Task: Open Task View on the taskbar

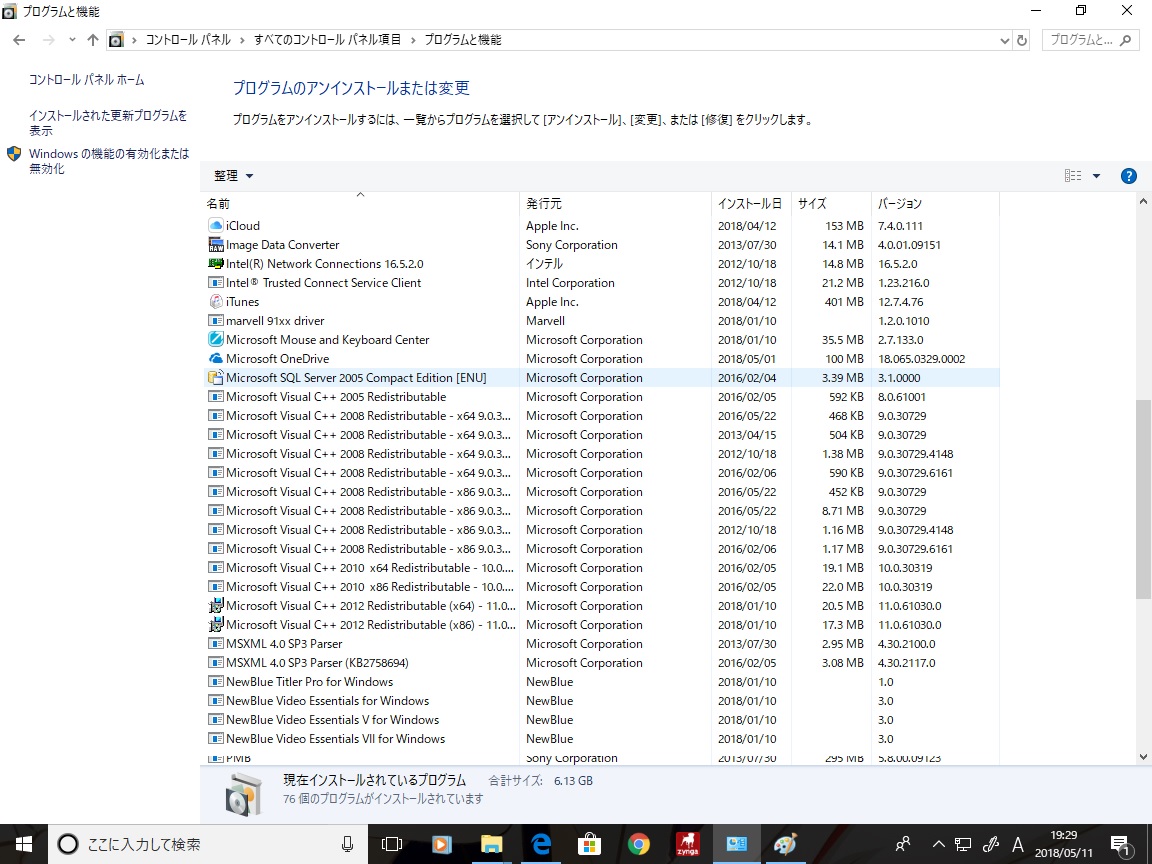Action: (392, 844)
